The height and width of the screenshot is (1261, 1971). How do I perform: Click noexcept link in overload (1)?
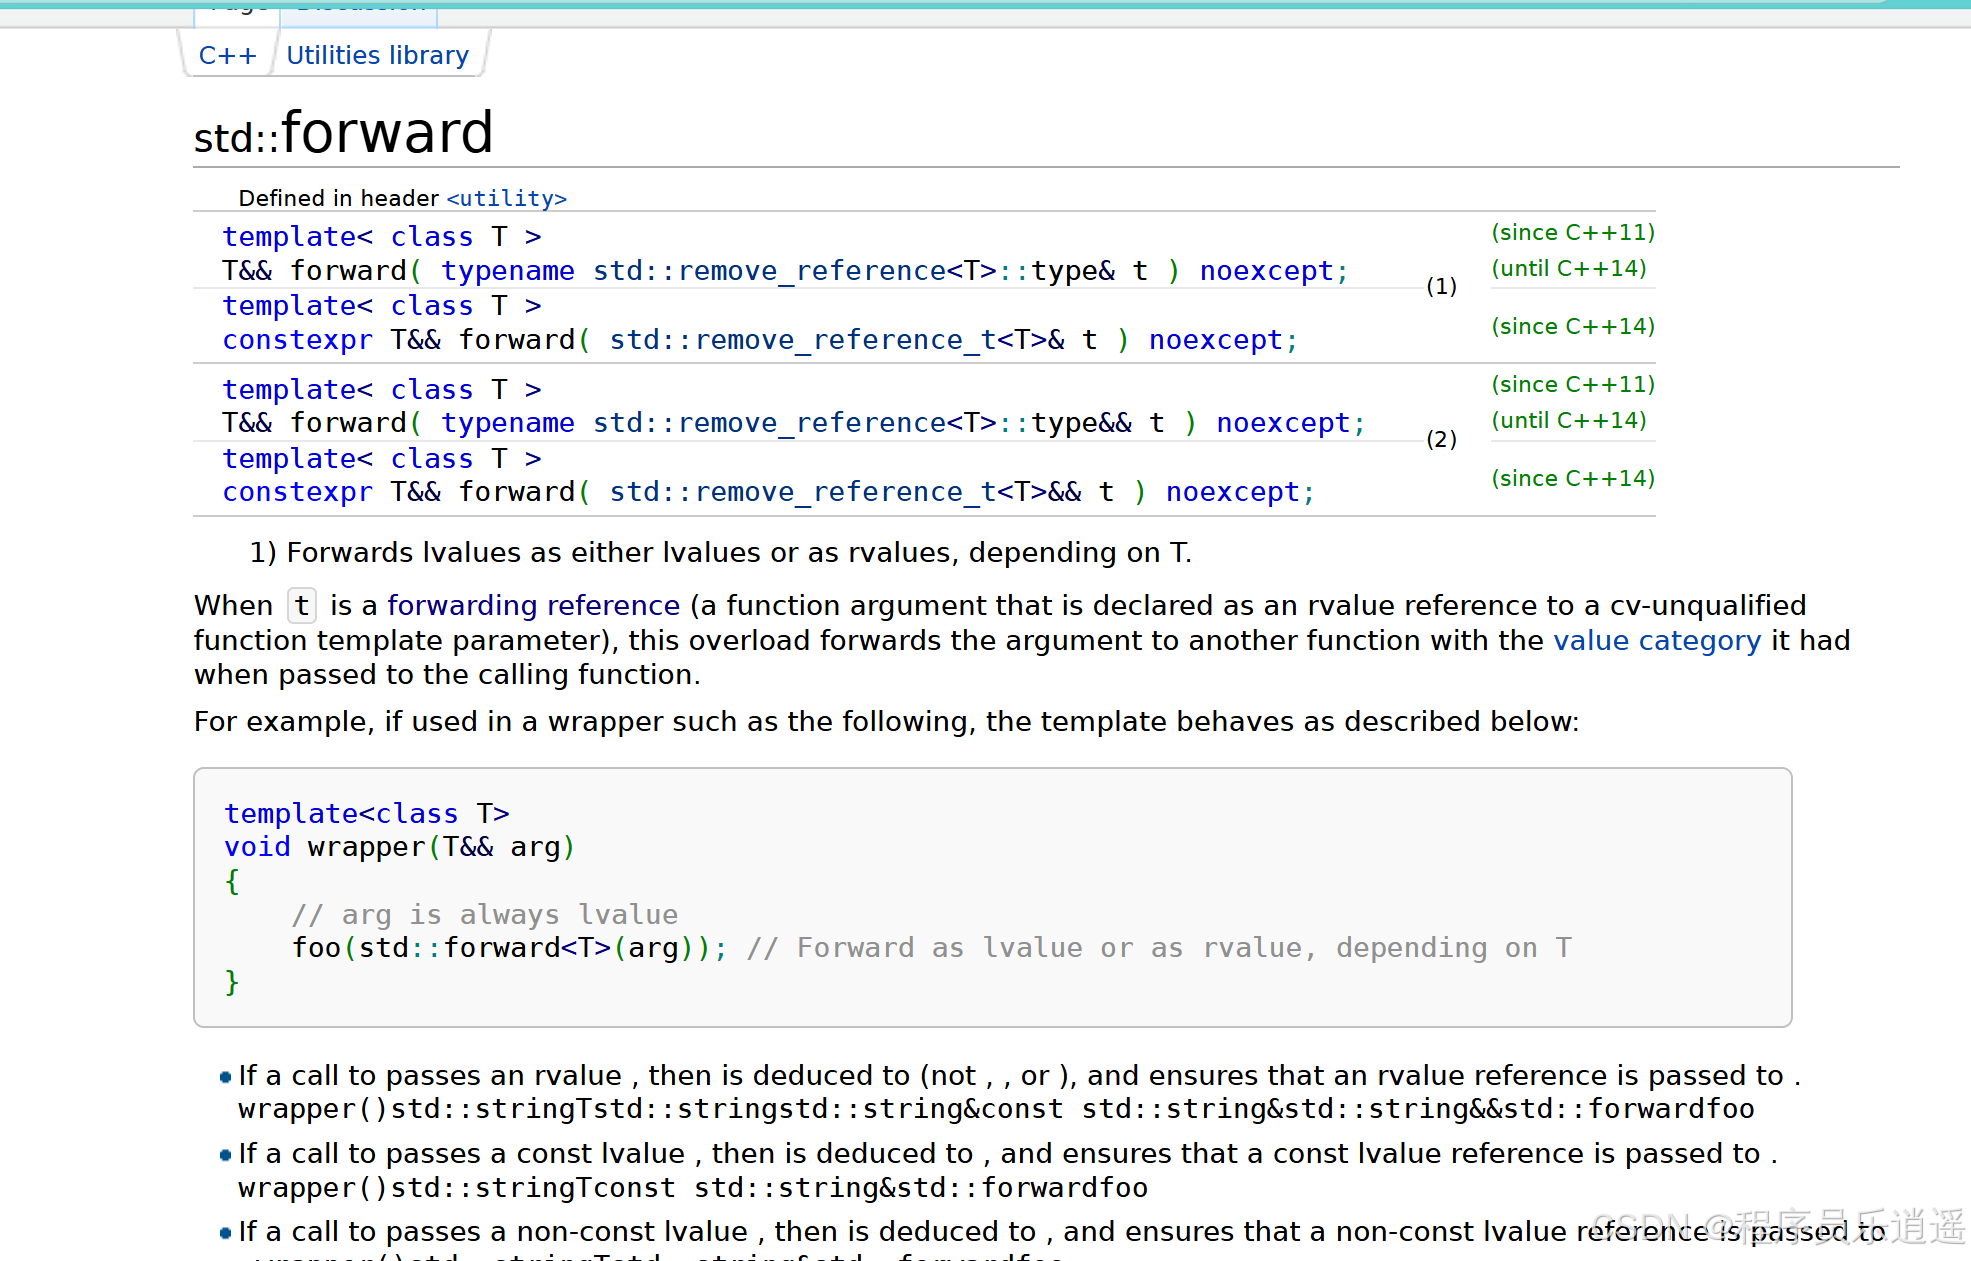[x=1266, y=270]
